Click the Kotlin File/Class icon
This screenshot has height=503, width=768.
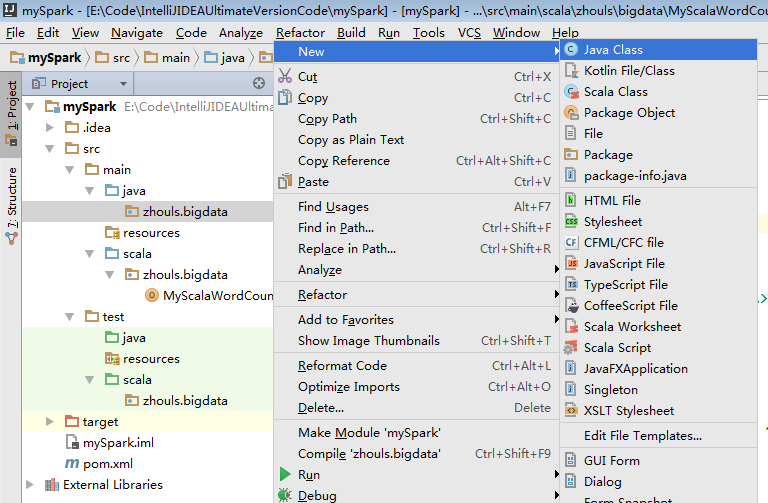pyautogui.click(x=571, y=71)
